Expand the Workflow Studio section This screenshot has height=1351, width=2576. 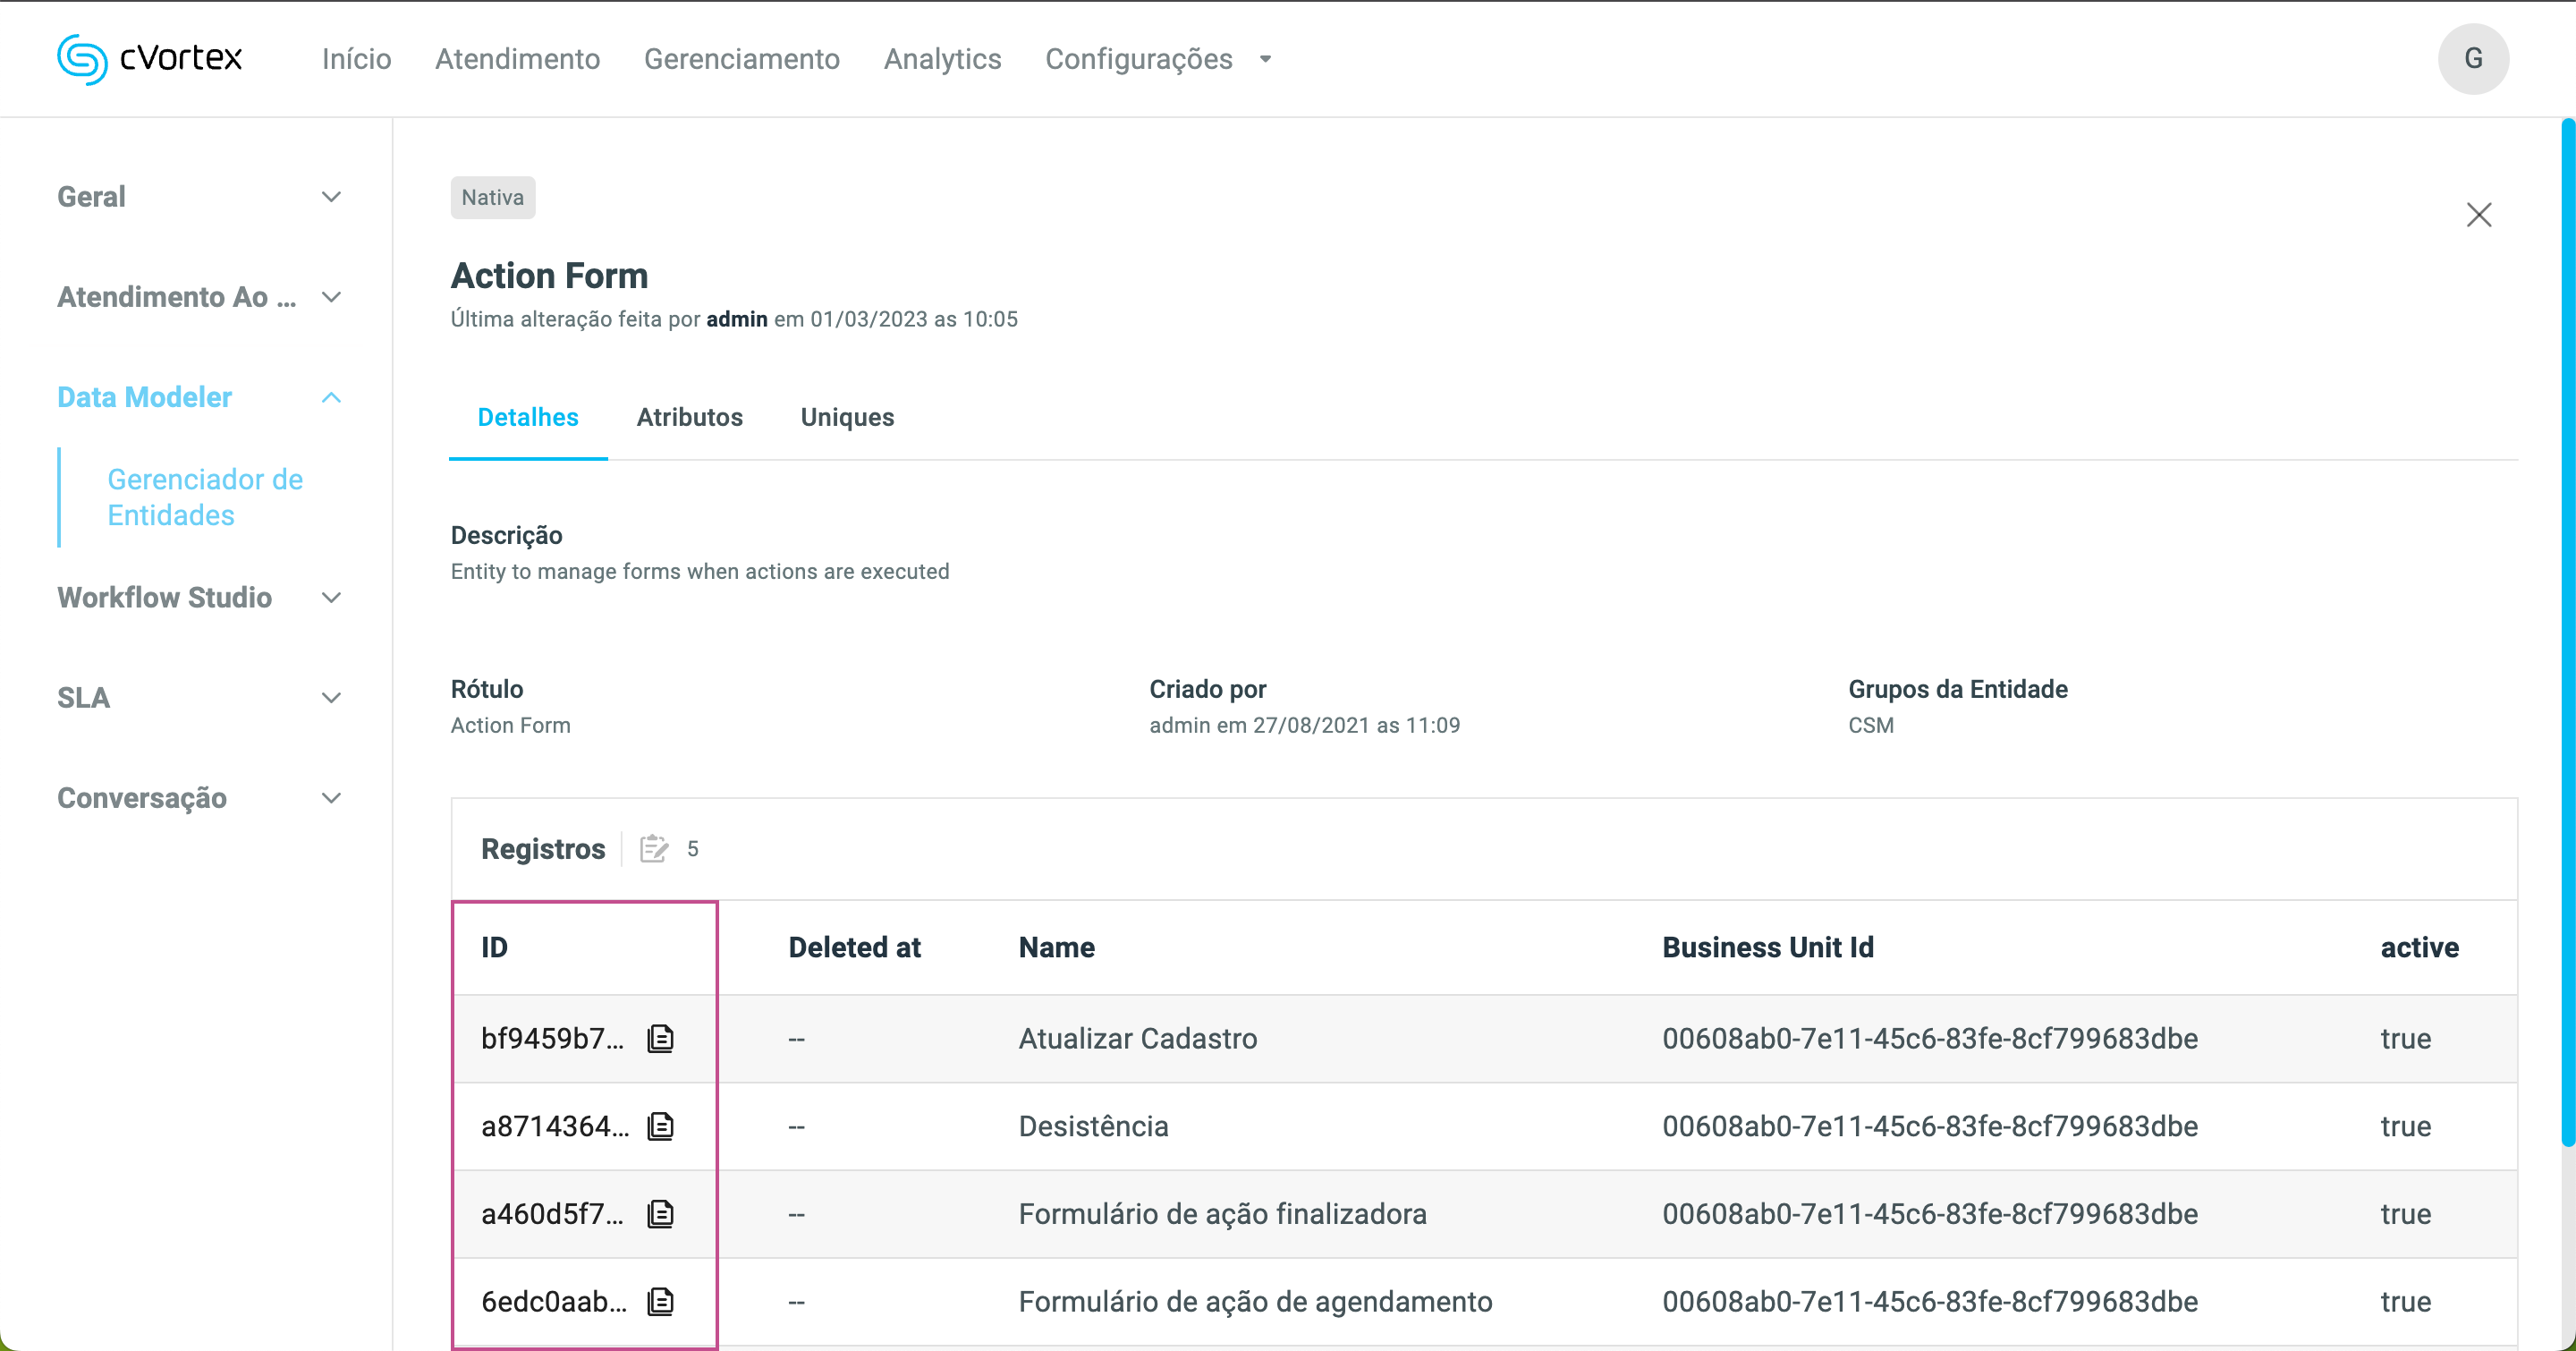coord(331,598)
